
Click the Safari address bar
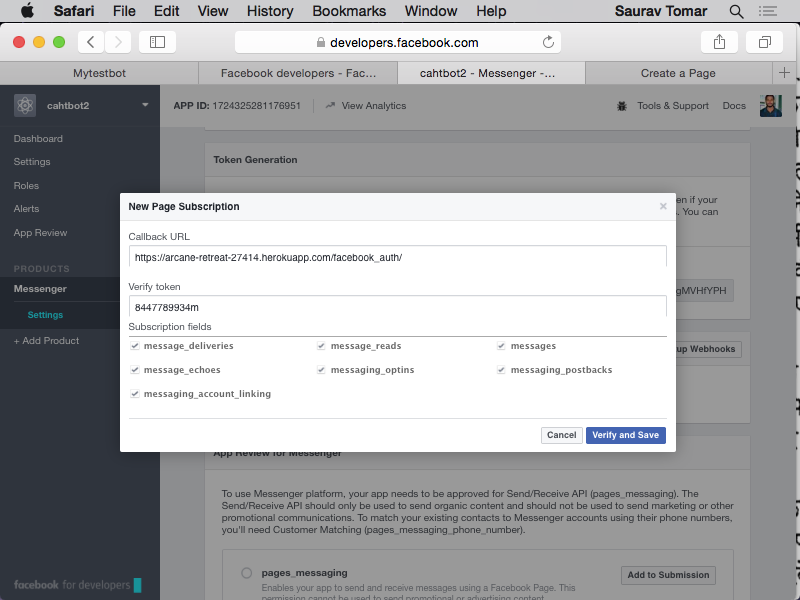(397, 42)
